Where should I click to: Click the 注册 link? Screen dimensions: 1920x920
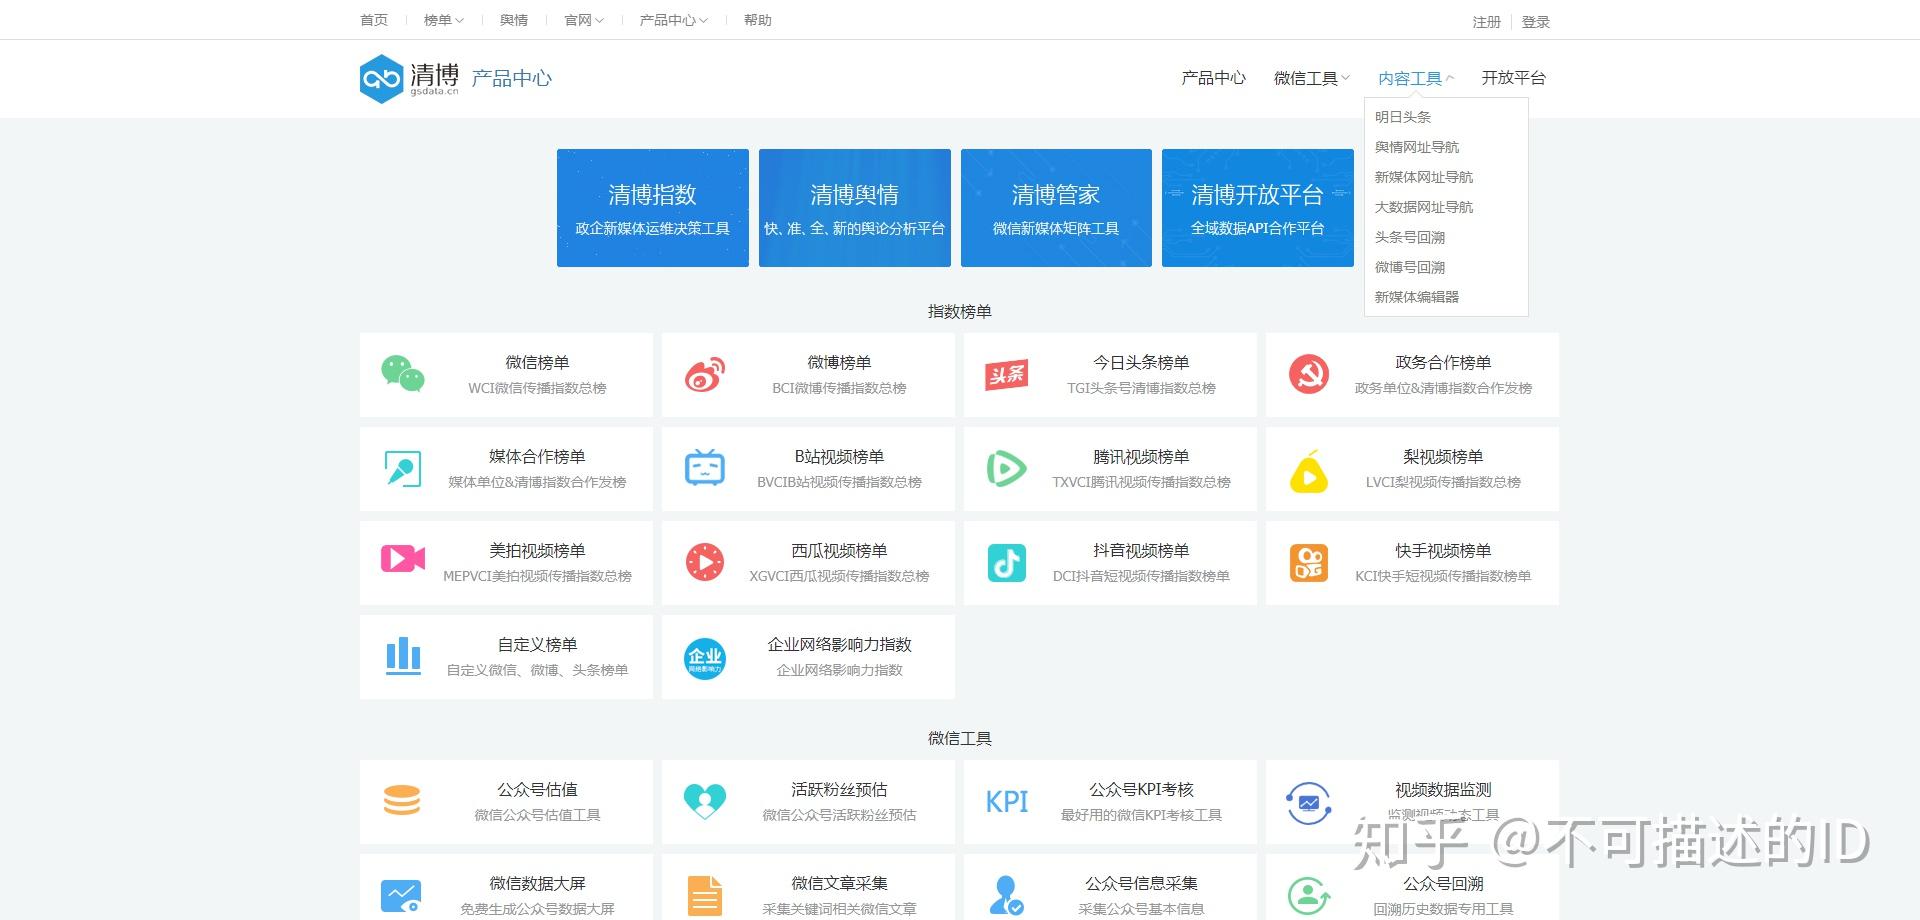[1486, 22]
